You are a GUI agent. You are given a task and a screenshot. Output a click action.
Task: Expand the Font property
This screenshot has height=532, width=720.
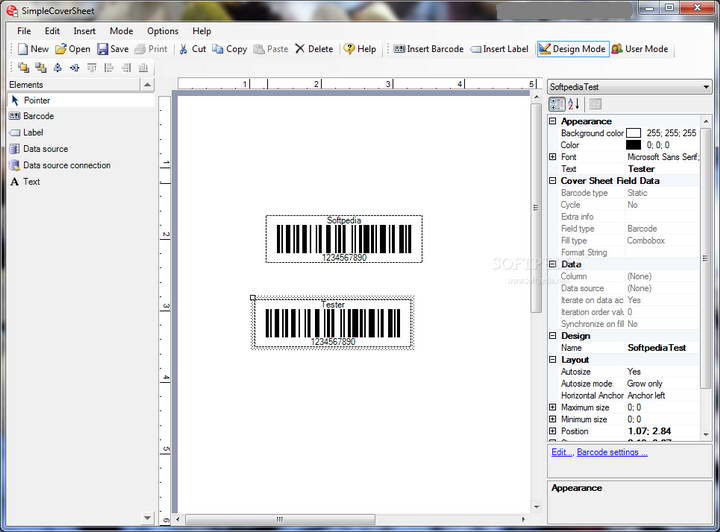click(553, 157)
